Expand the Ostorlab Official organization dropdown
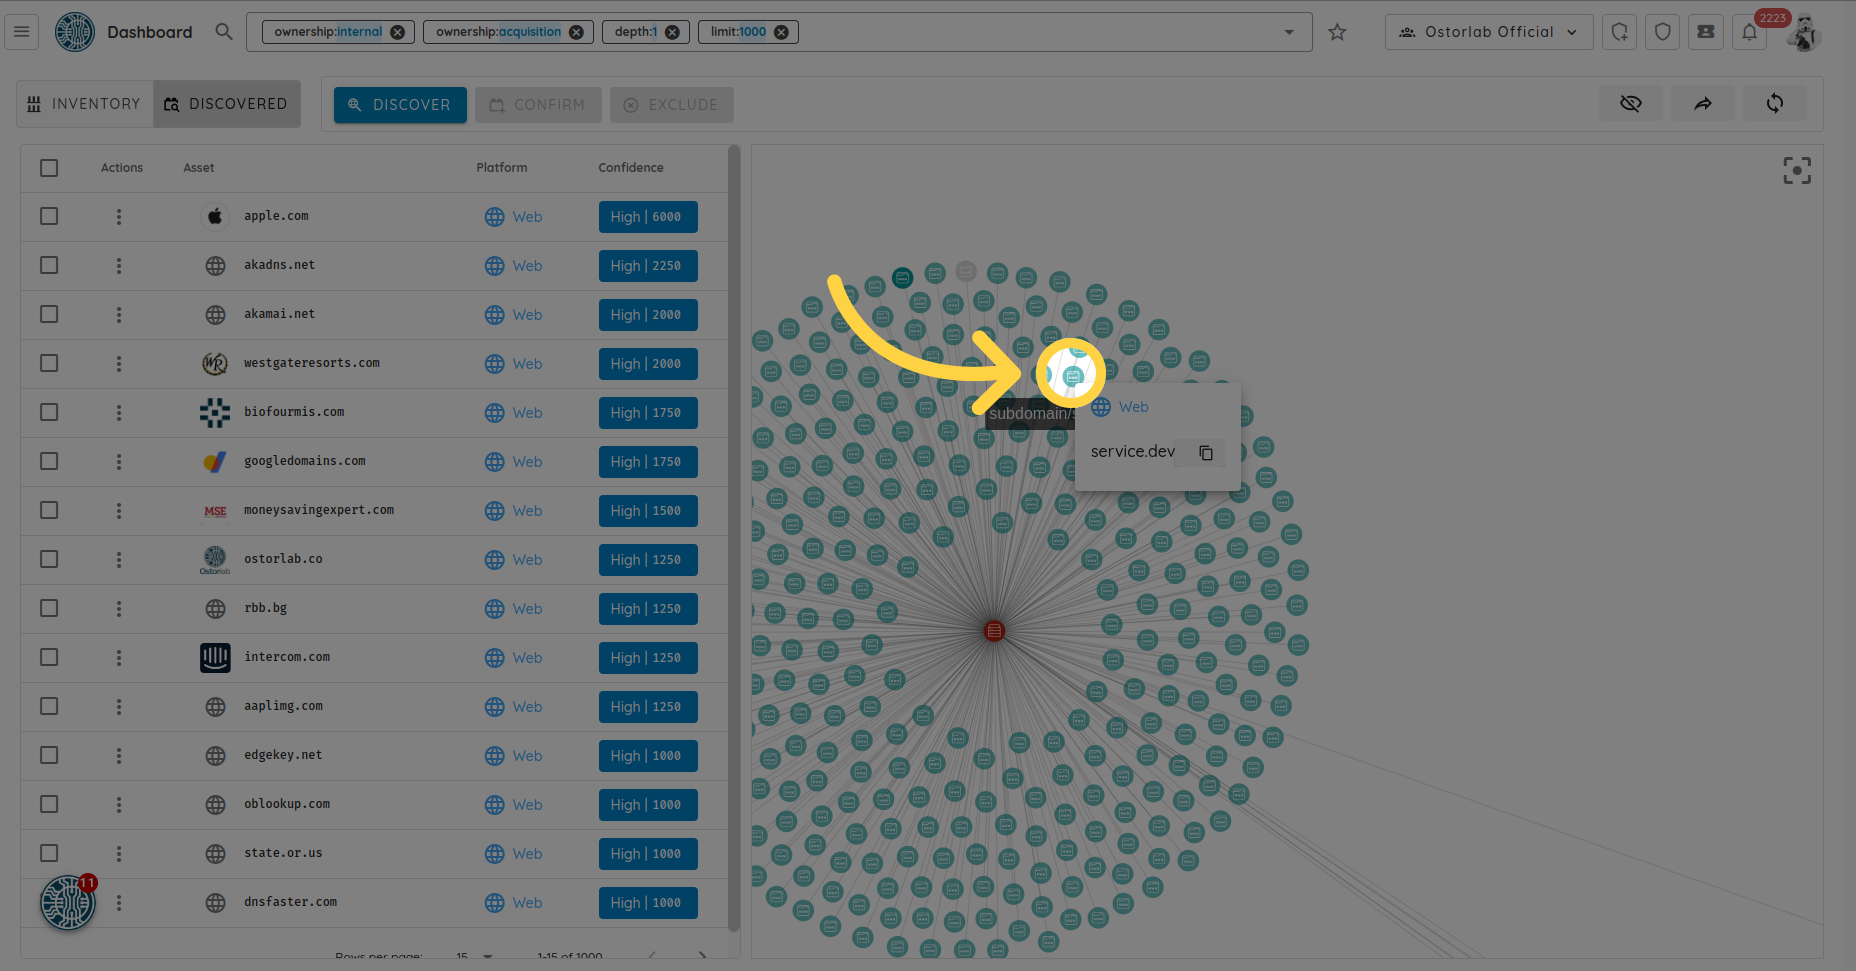This screenshot has height=971, width=1856. pos(1488,32)
